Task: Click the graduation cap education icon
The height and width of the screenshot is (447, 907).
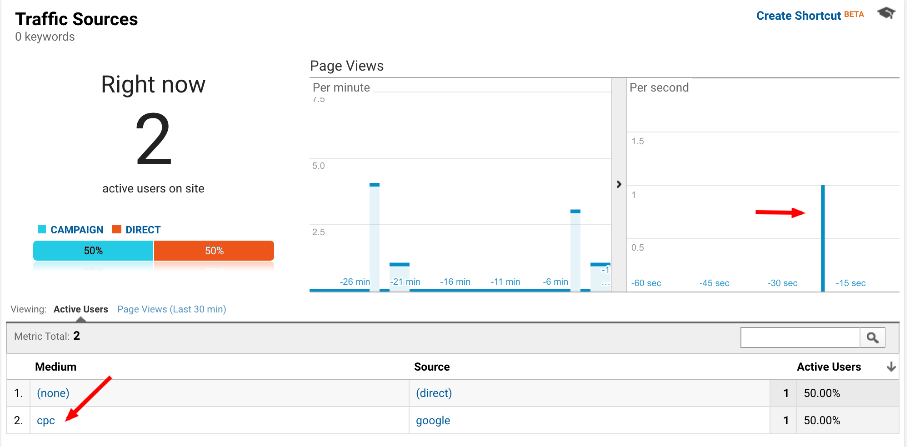Action: pyautogui.click(x=886, y=14)
